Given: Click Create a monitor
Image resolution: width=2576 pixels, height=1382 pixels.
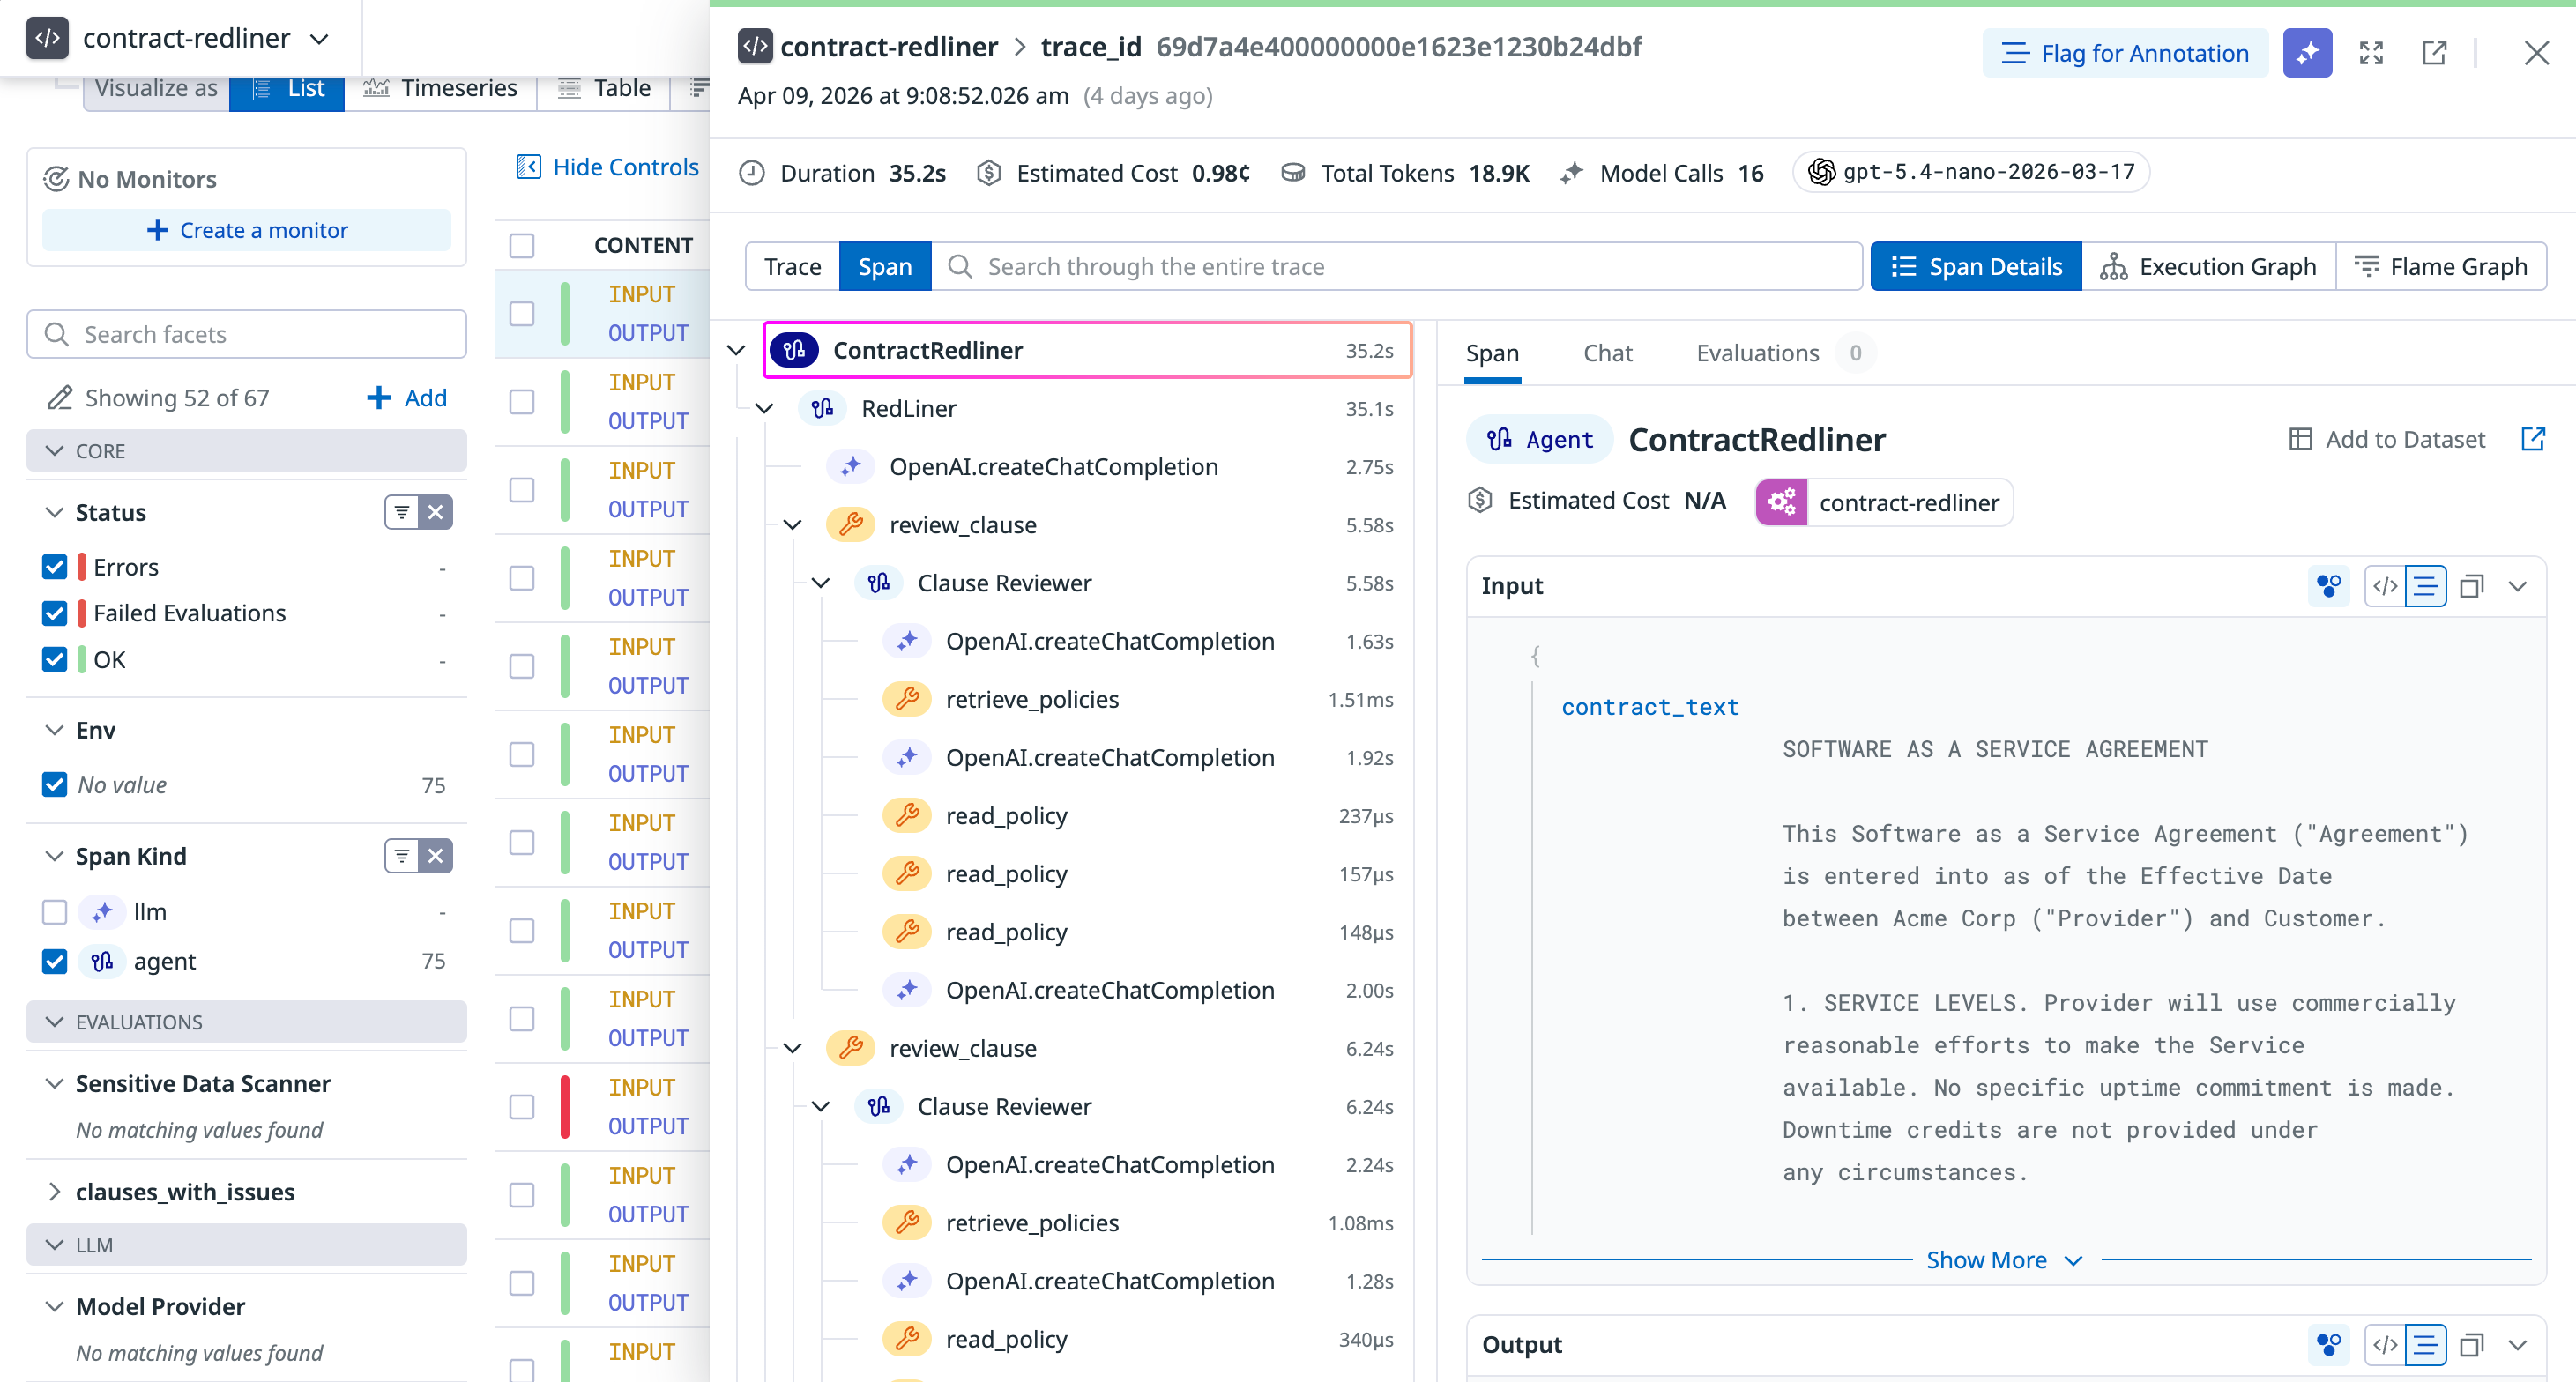Looking at the screenshot, I should point(246,230).
